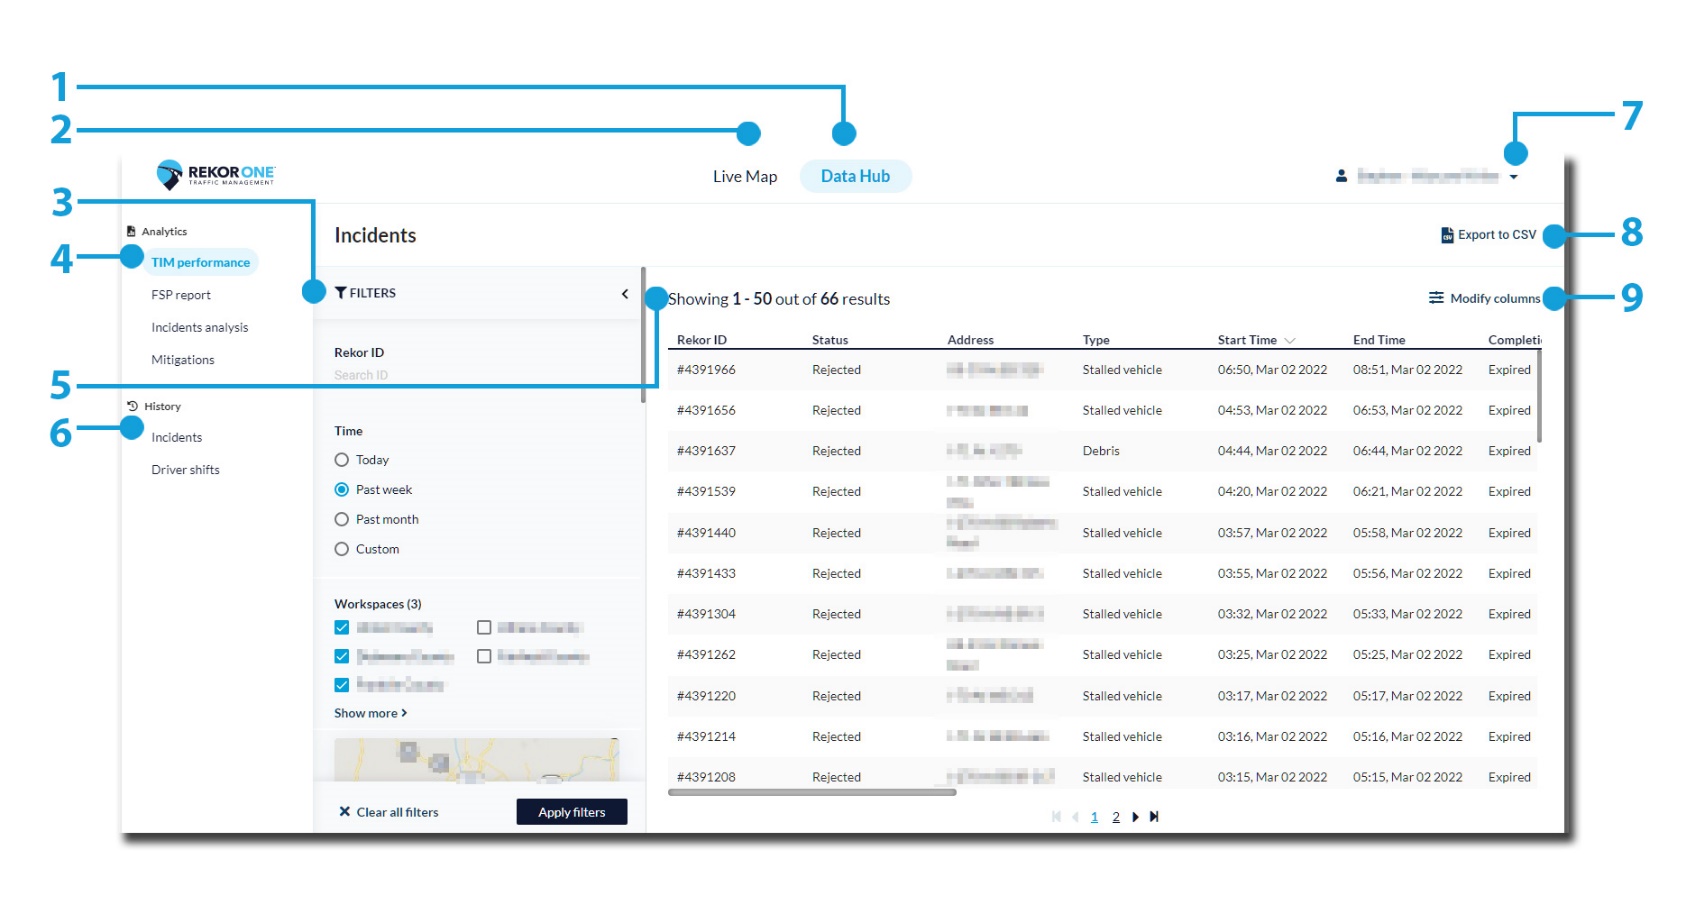The image size is (1686, 923).
Task: Go to the next results page arrow
Action: (1135, 816)
